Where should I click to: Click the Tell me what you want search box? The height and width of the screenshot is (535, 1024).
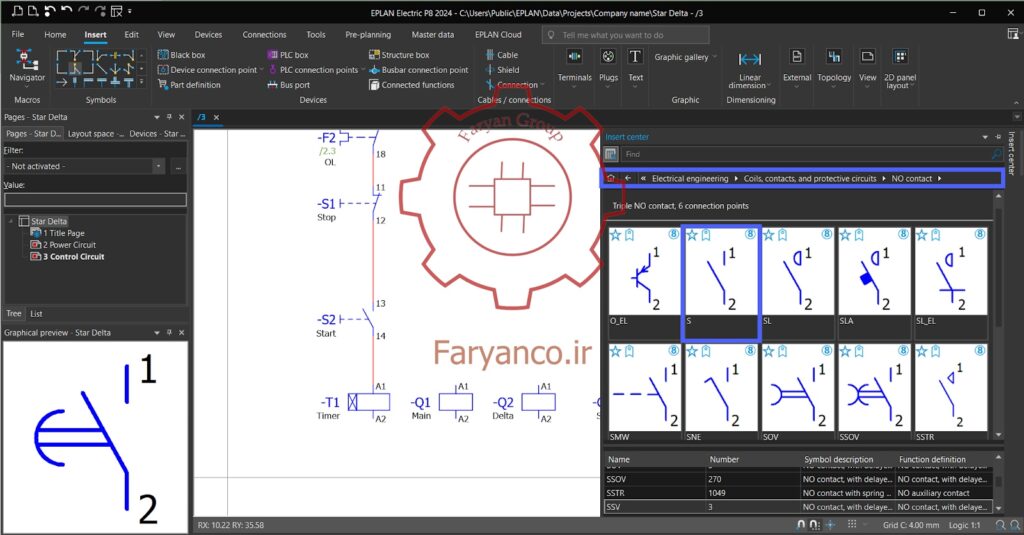(626, 35)
